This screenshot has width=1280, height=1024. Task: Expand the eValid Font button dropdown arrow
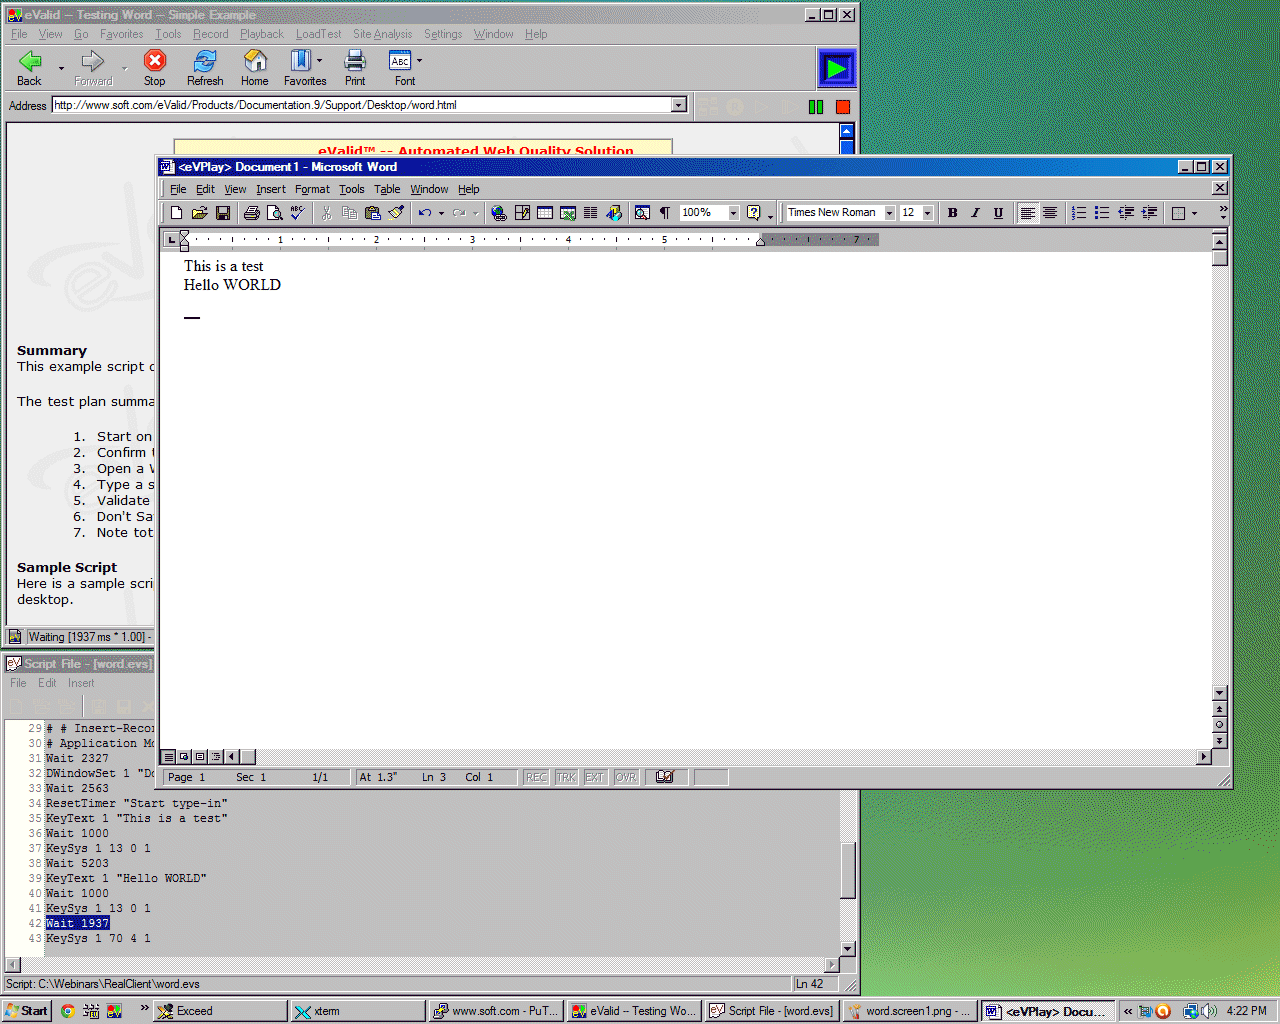pyautogui.click(x=419, y=61)
